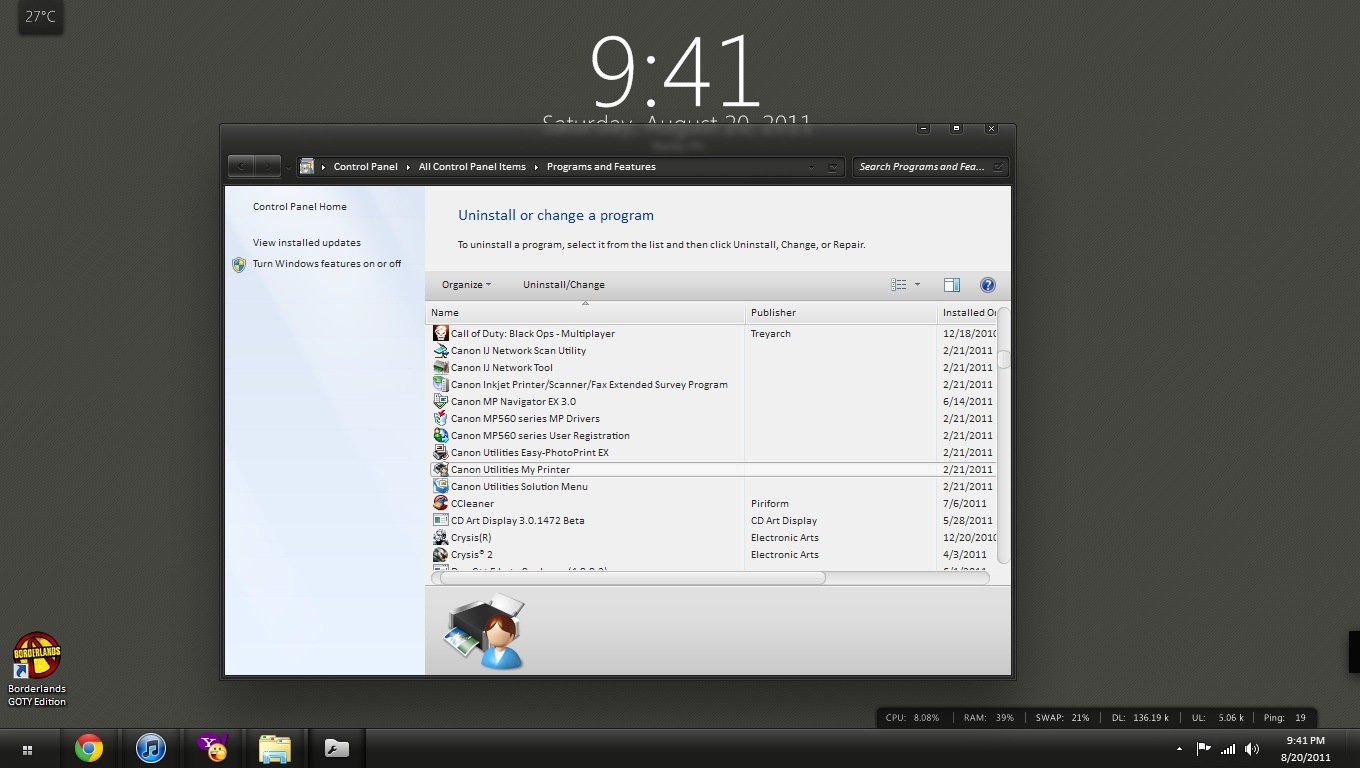Click the Search Programs and Features field

930,167
